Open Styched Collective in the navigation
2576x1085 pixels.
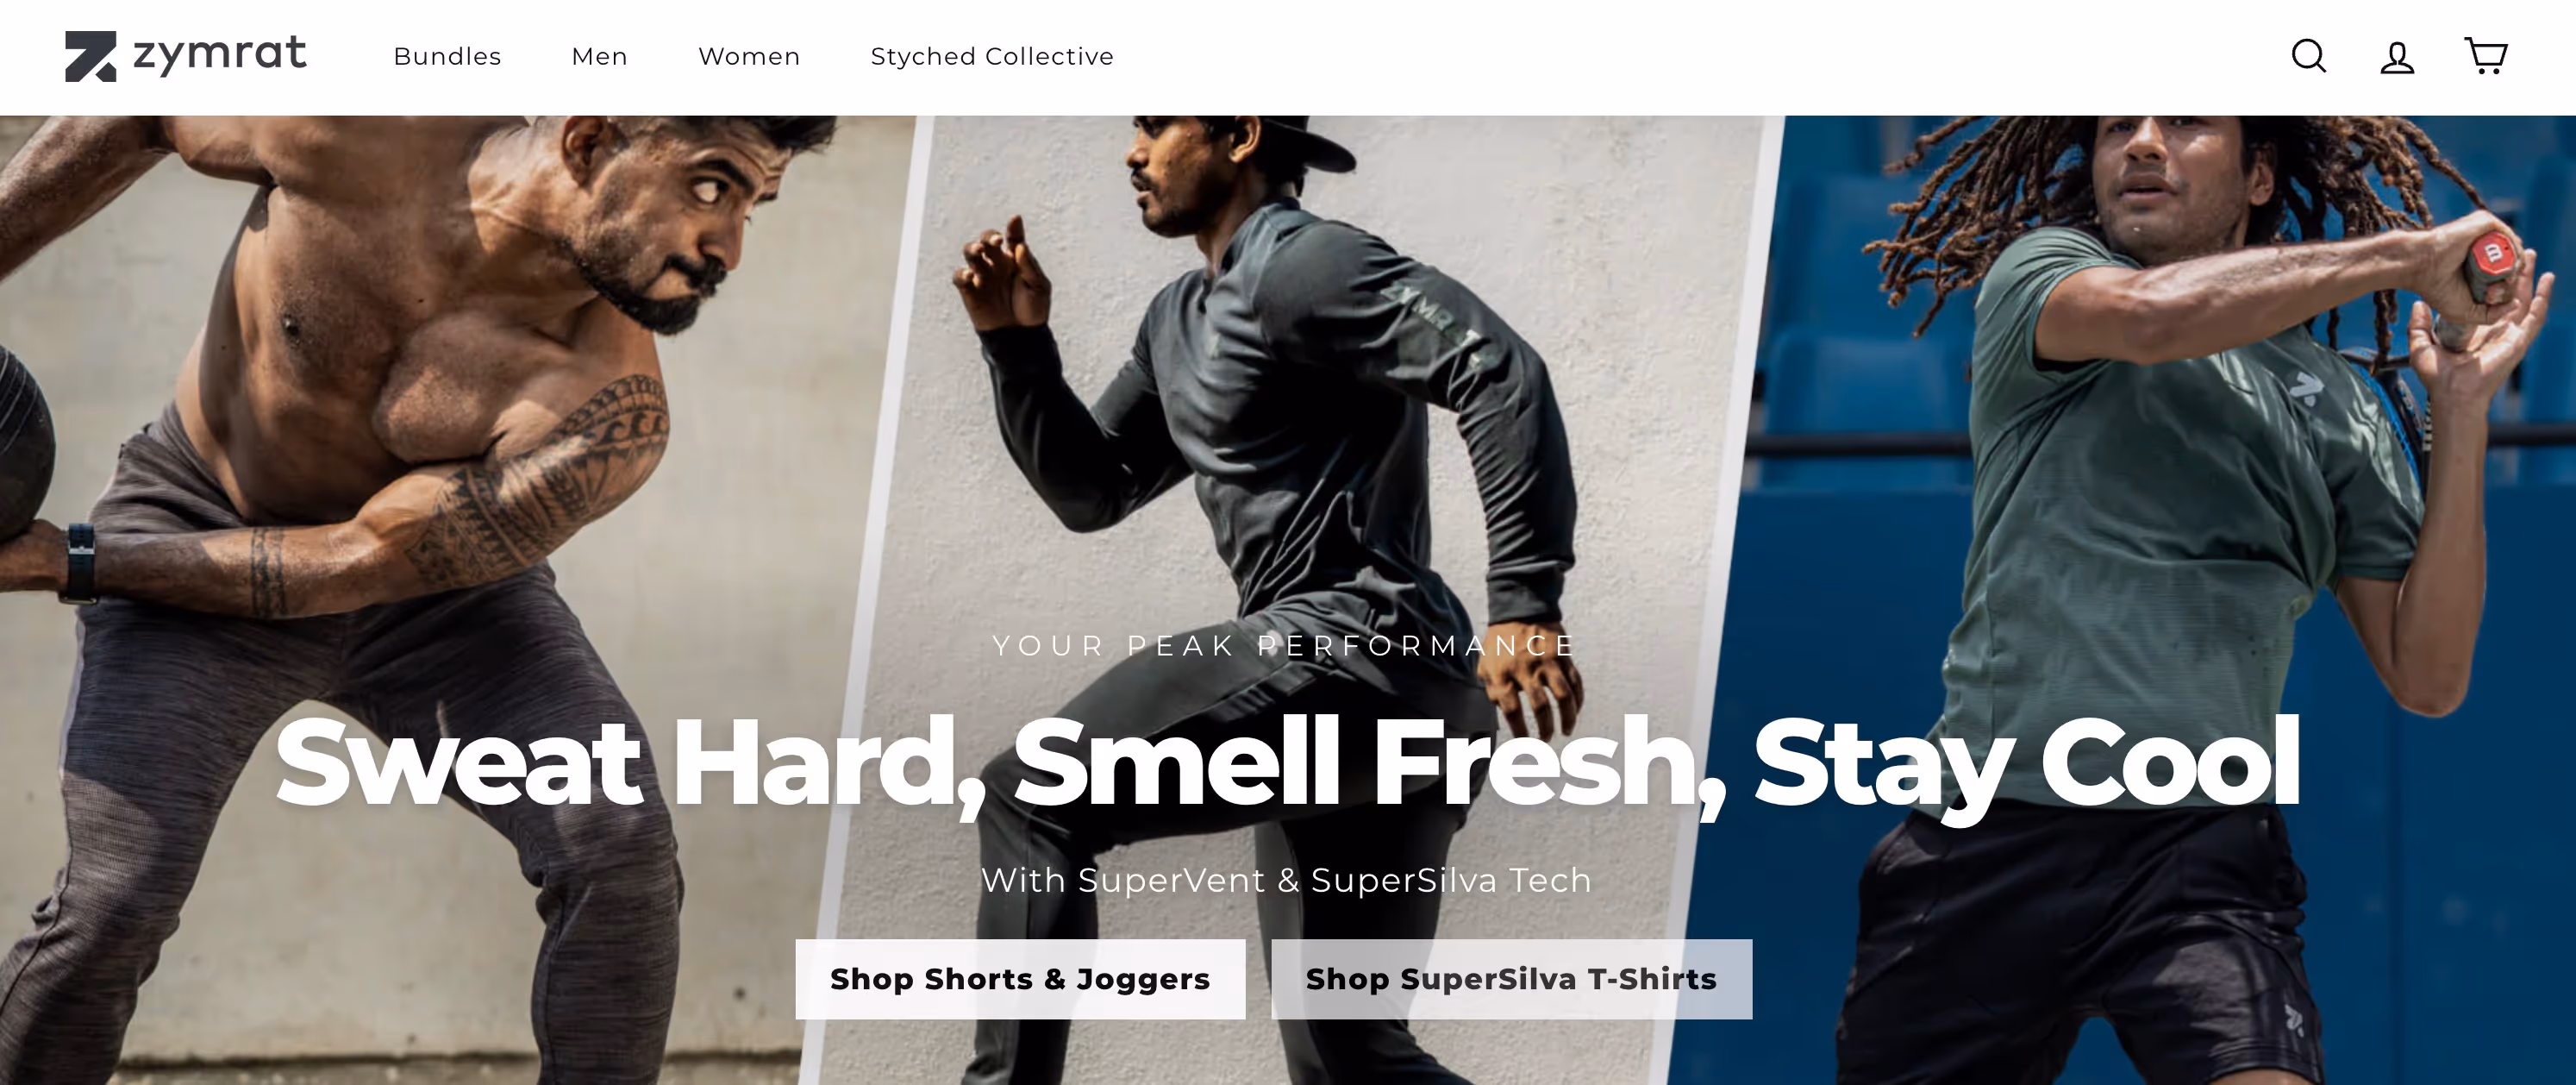[x=992, y=57]
